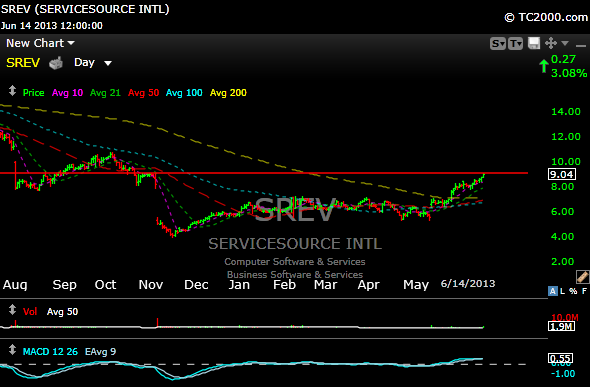Image resolution: width=590 pixels, height=387 pixels.
Task: Select the Avg 50 legend in the price pane
Action: [143, 93]
